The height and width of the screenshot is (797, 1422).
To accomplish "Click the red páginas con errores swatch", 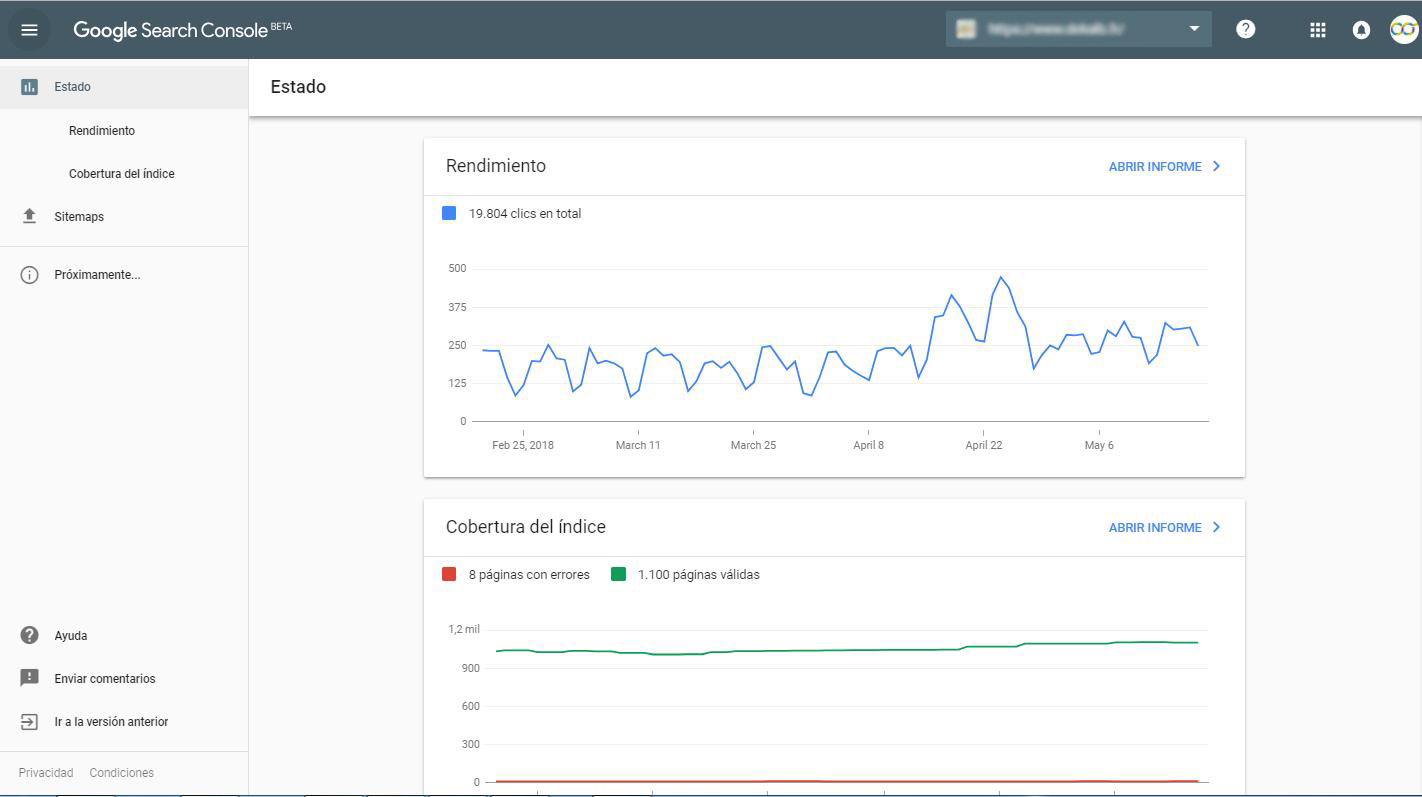I will tap(449, 574).
